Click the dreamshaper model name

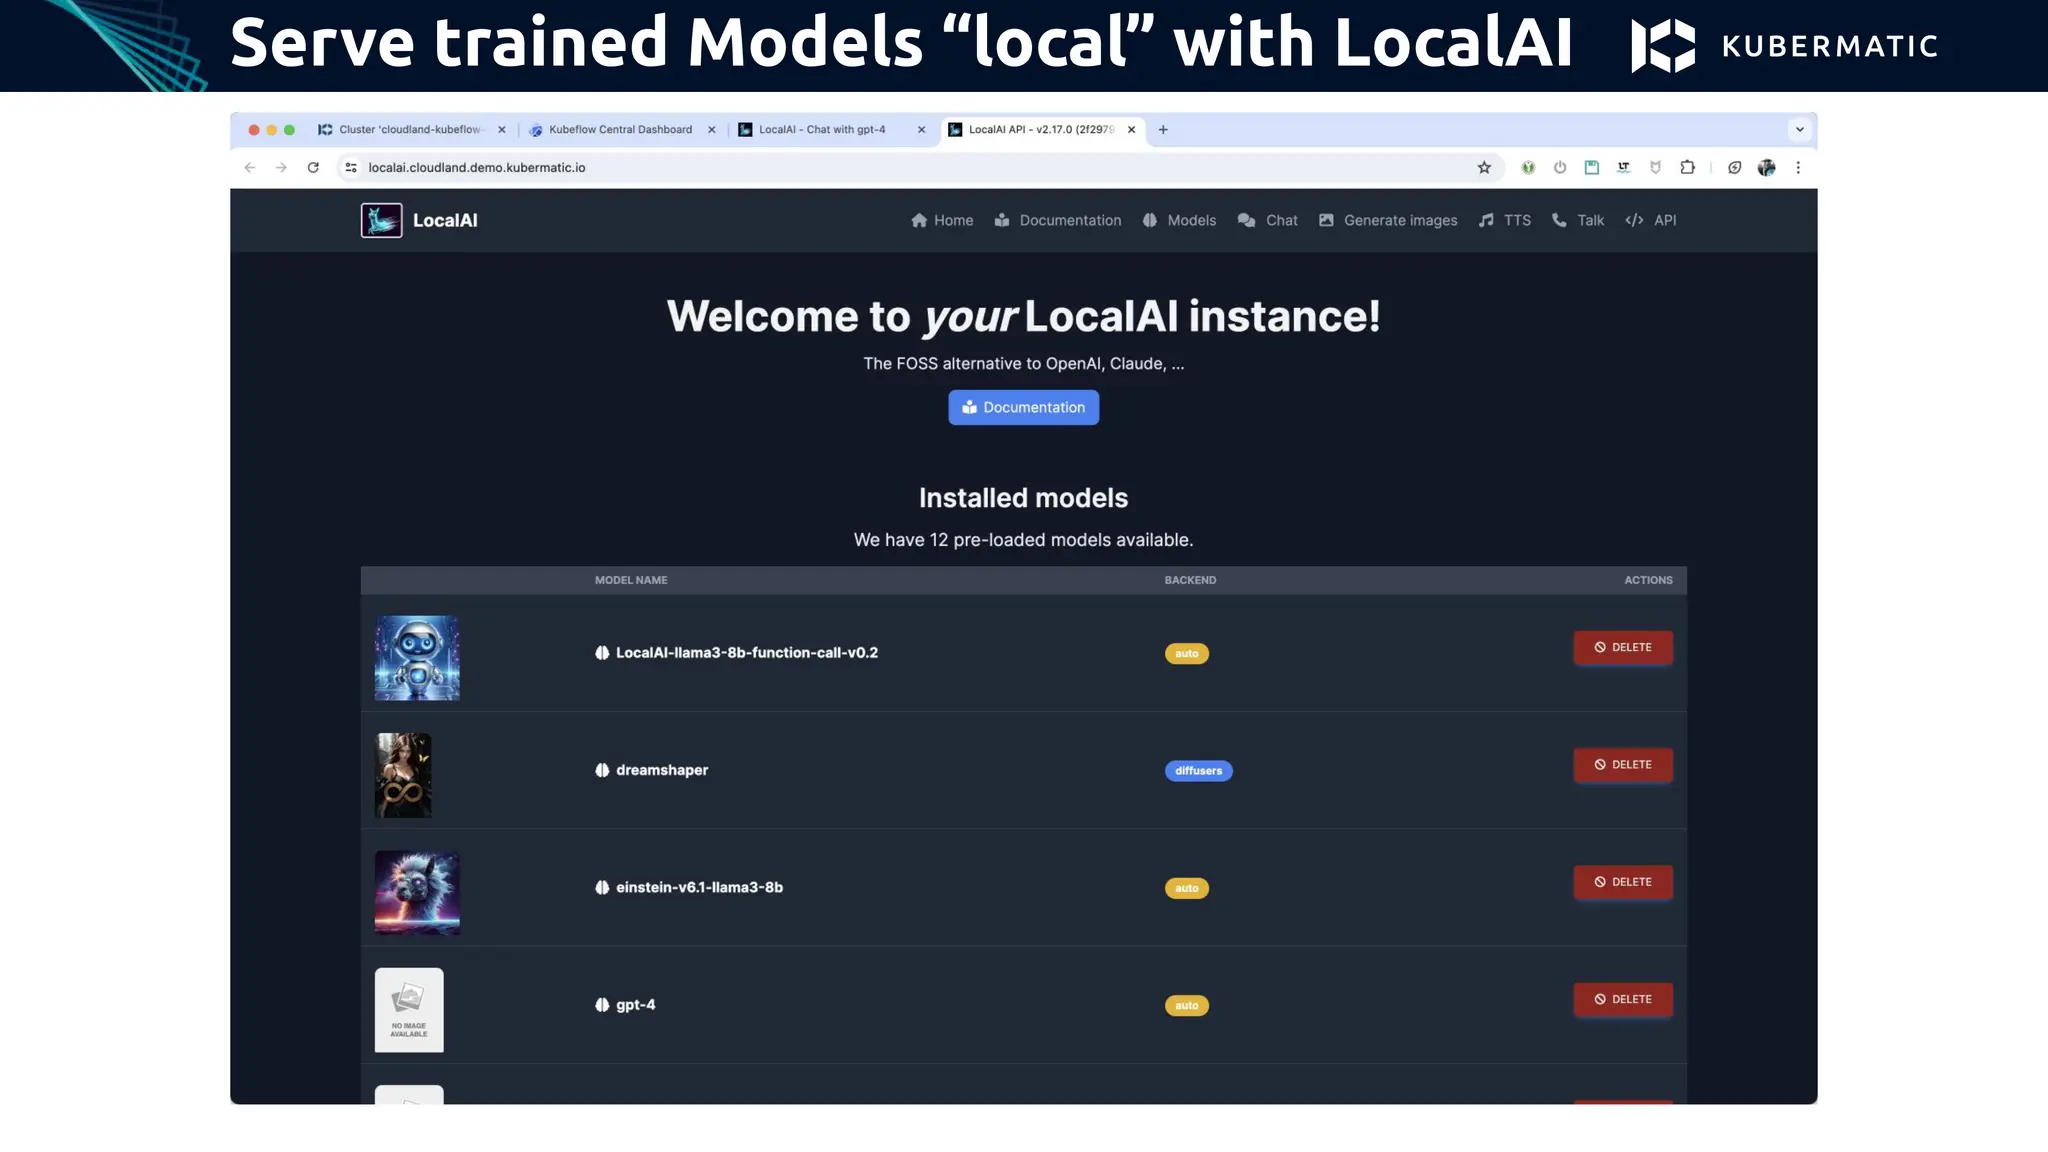click(x=662, y=770)
